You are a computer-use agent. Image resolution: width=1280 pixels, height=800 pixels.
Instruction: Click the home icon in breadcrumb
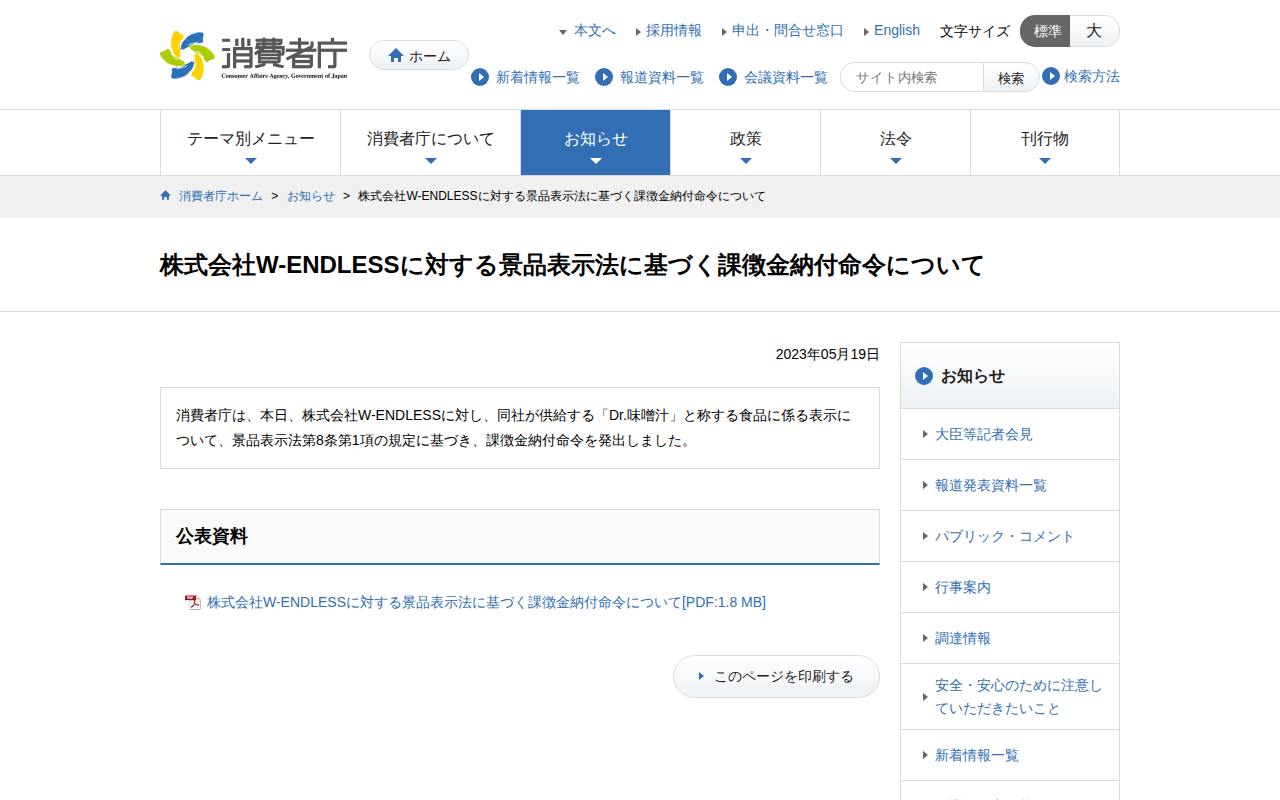[x=166, y=196]
